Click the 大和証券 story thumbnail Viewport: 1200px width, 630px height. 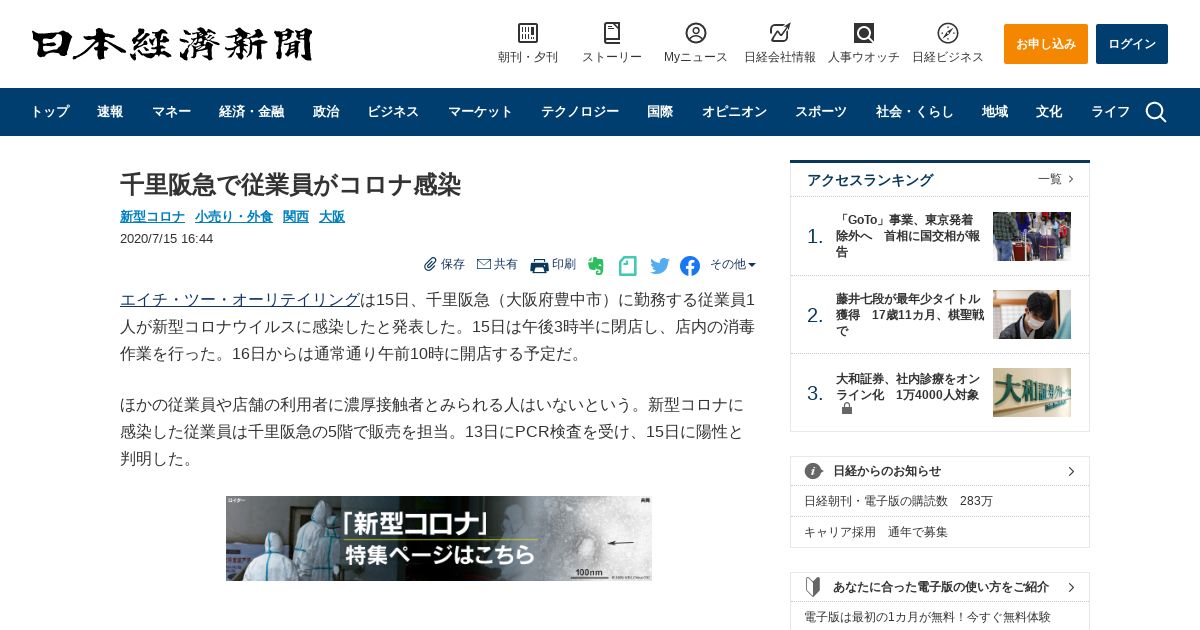point(1032,392)
